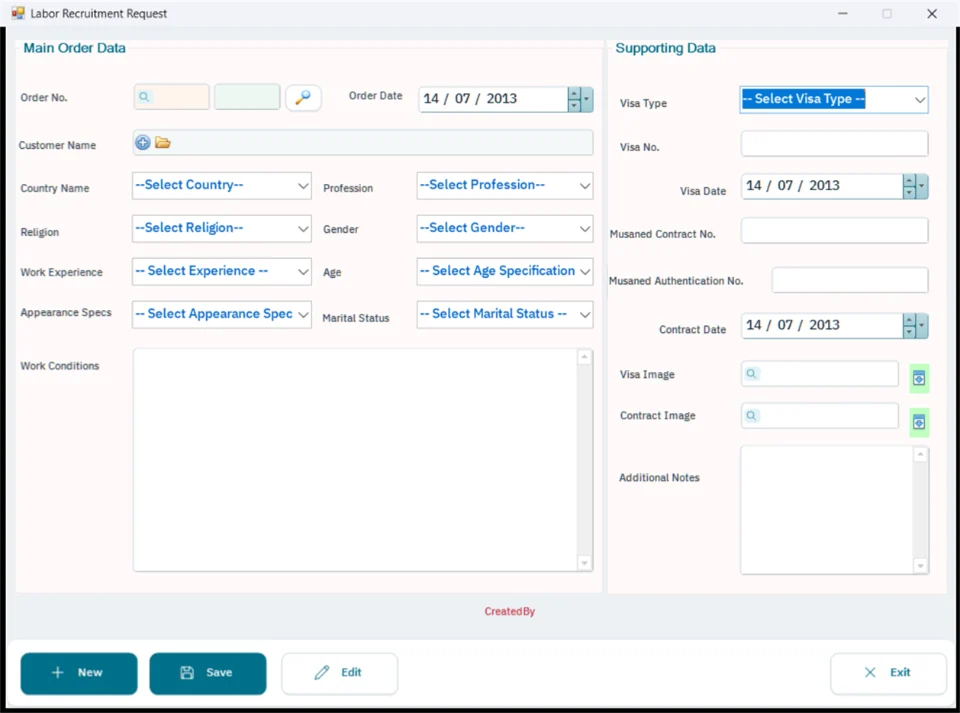Open the Contract Date calendar dropdown arrow
Screen dimensions: 960x713
[921, 326]
